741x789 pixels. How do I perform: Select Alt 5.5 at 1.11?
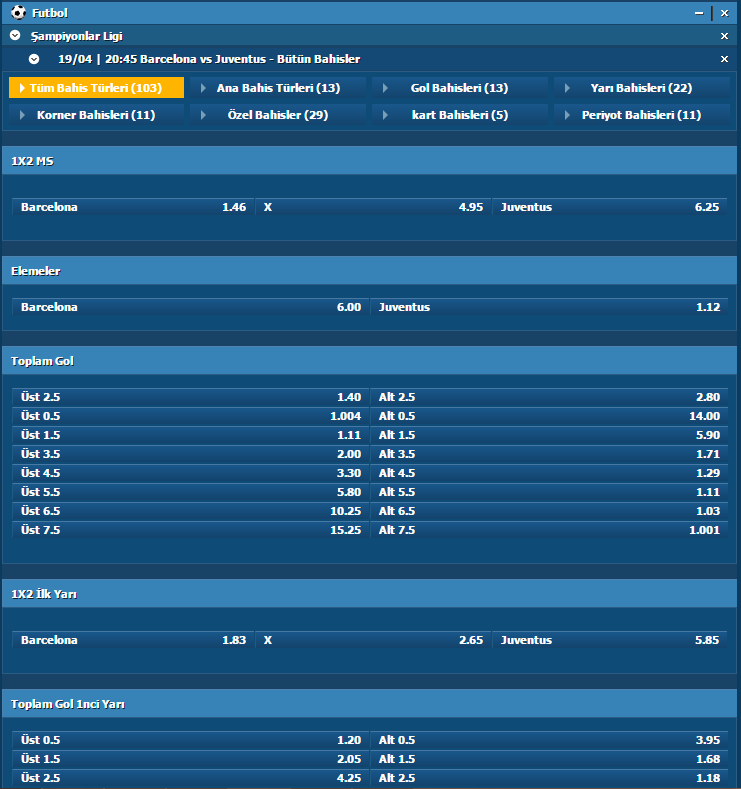pyautogui.click(x=549, y=492)
